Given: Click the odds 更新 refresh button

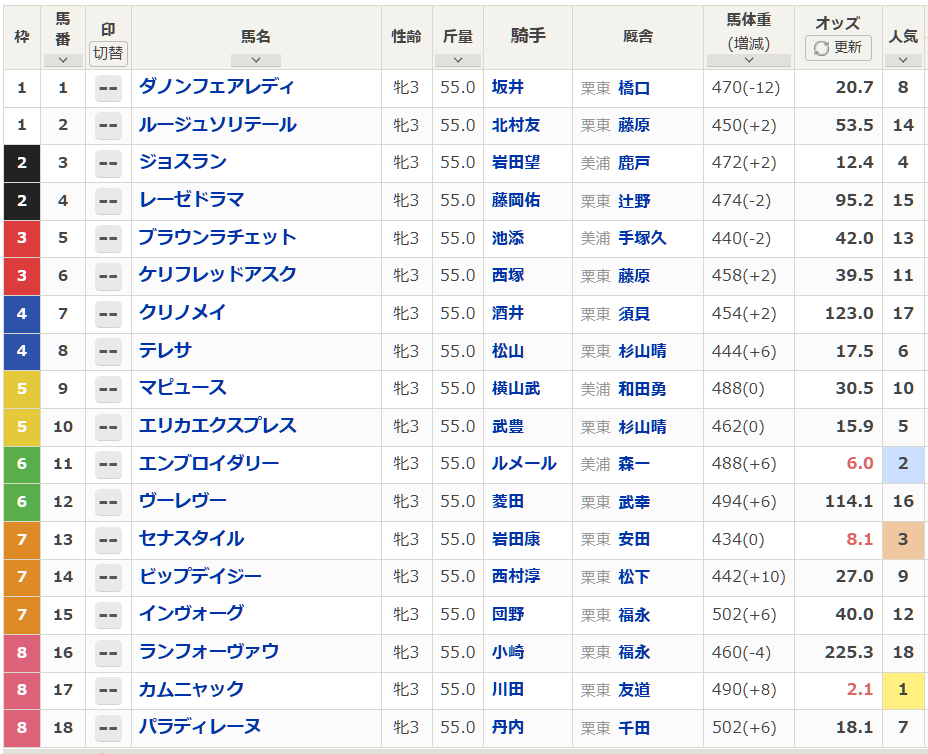Looking at the screenshot, I should tap(838, 48).
